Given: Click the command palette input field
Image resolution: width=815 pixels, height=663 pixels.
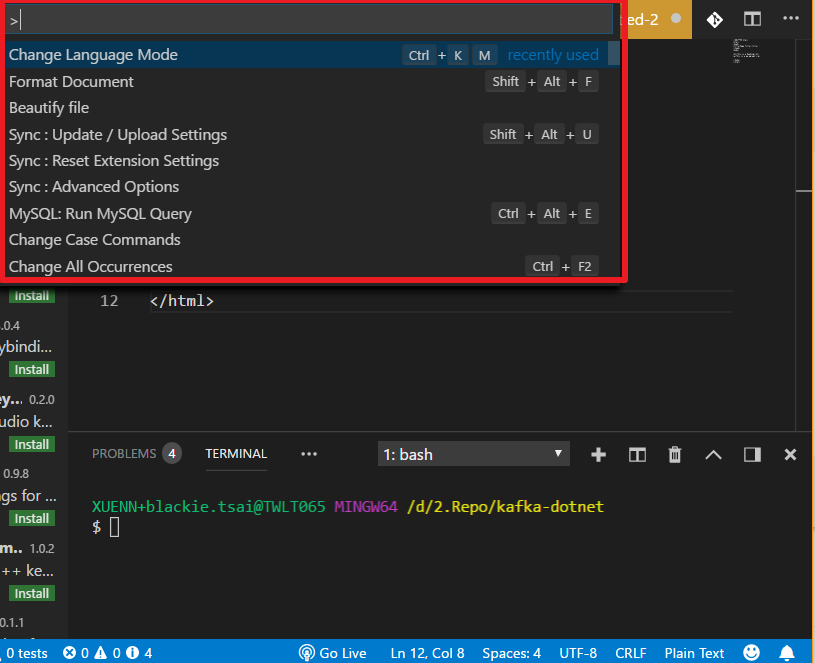Looking at the screenshot, I should point(310,20).
